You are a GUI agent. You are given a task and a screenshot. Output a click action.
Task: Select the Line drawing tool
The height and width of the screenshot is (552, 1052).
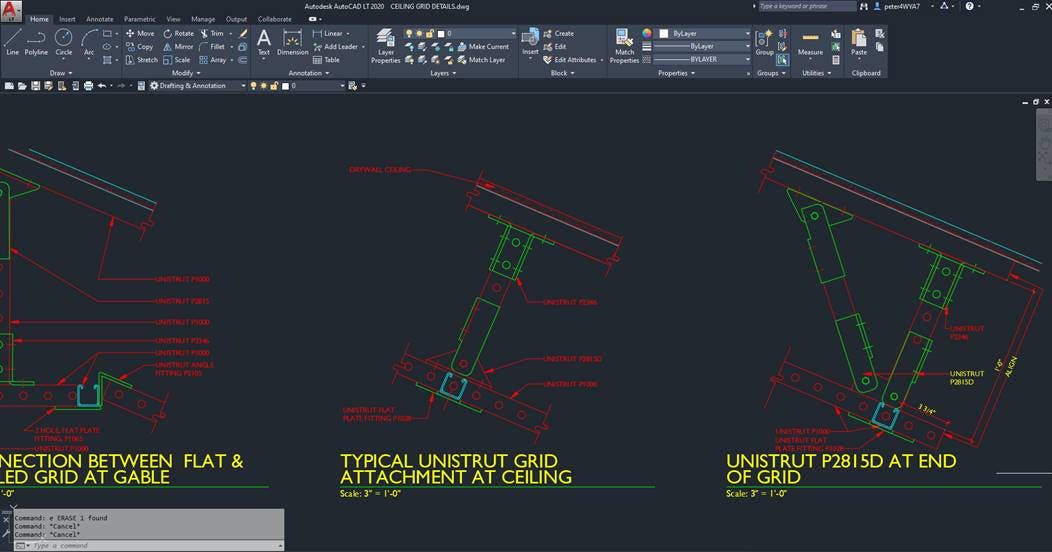[12, 42]
